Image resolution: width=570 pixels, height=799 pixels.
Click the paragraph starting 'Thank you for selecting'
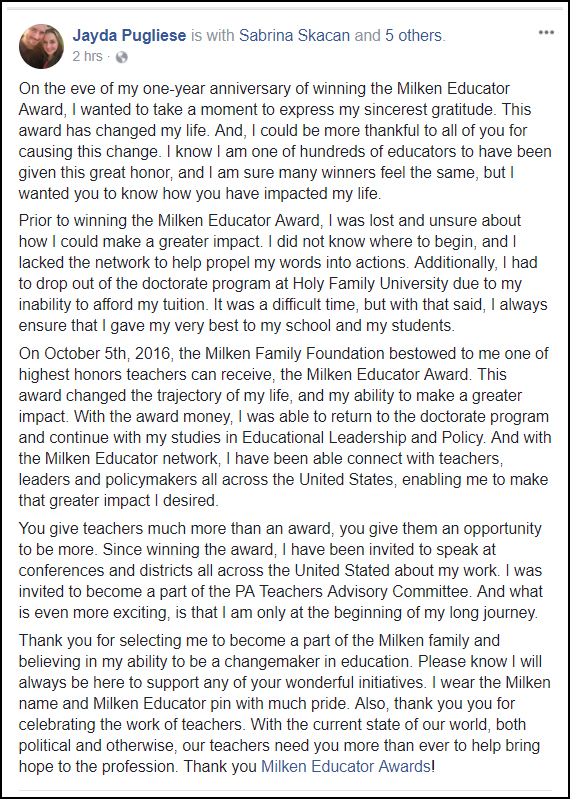[281, 703]
